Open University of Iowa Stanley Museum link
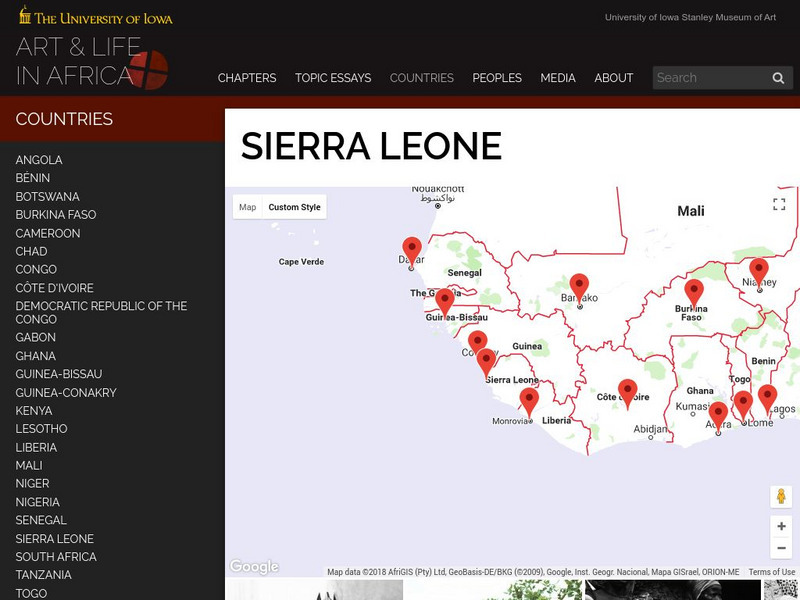 tap(690, 17)
